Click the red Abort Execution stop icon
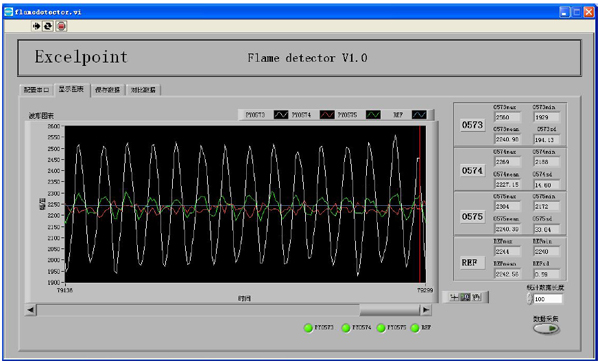Screen dimensions: 600x363 [61, 26]
